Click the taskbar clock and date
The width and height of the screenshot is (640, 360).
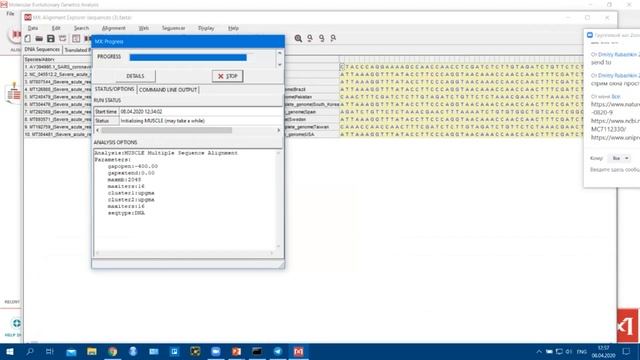coord(603,351)
